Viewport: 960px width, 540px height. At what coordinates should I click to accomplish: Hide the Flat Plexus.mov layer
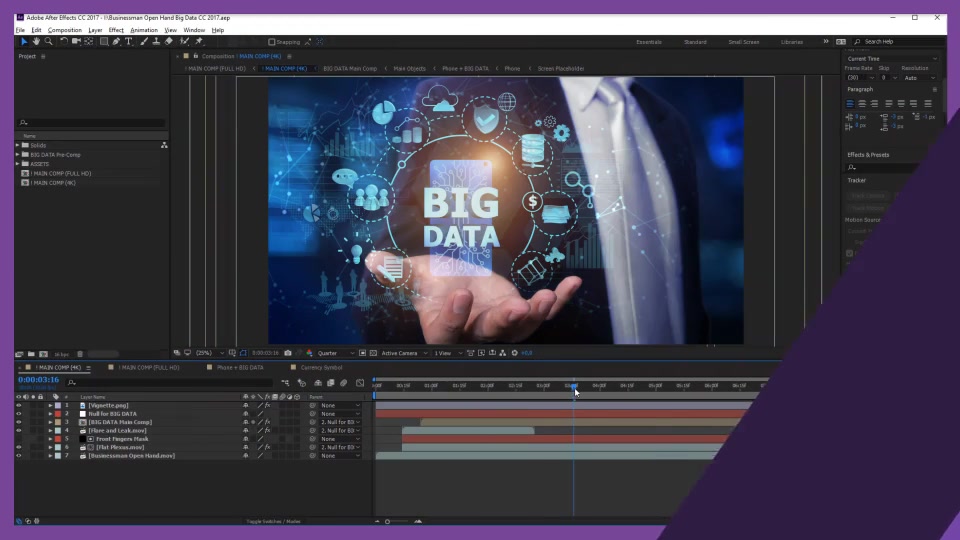pyautogui.click(x=18, y=448)
